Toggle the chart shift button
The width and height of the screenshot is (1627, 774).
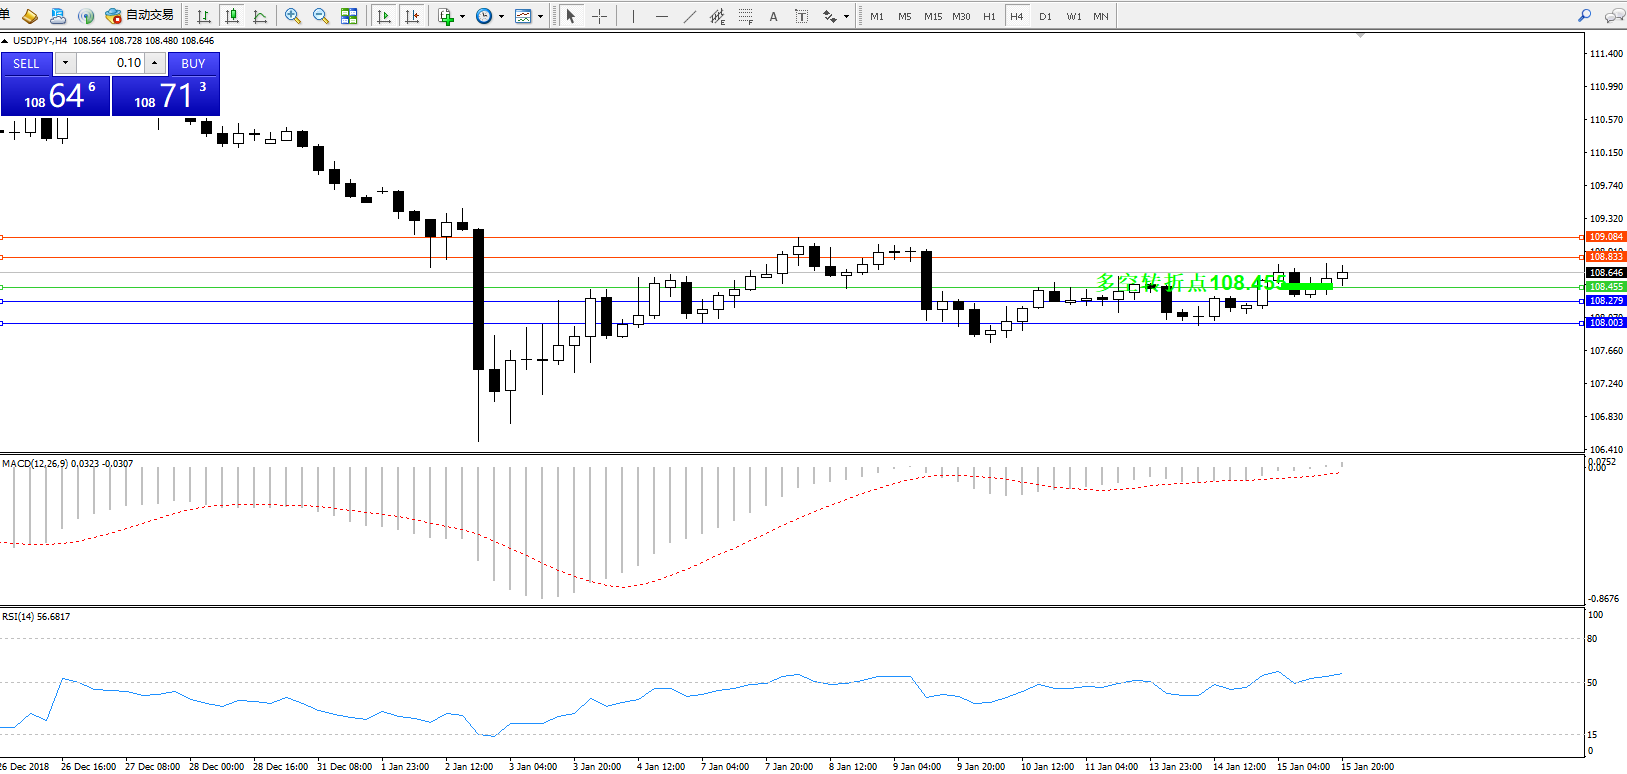tap(412, 16)
